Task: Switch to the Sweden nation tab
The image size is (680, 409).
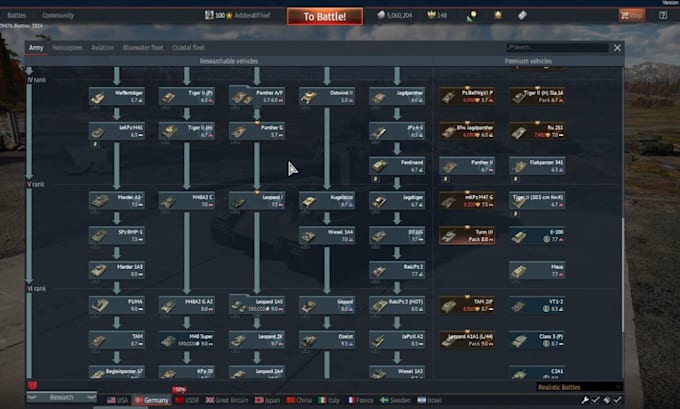Action: (x=395, y=400)
